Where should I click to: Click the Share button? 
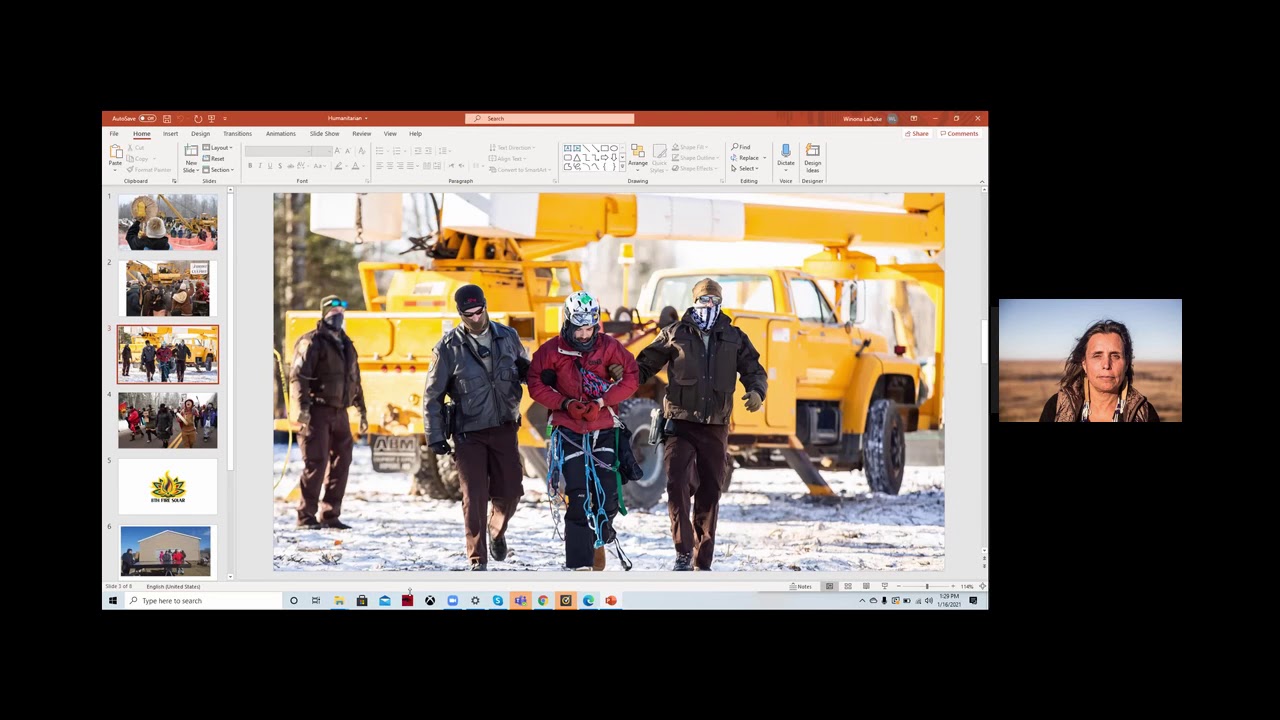pos(917,134)
